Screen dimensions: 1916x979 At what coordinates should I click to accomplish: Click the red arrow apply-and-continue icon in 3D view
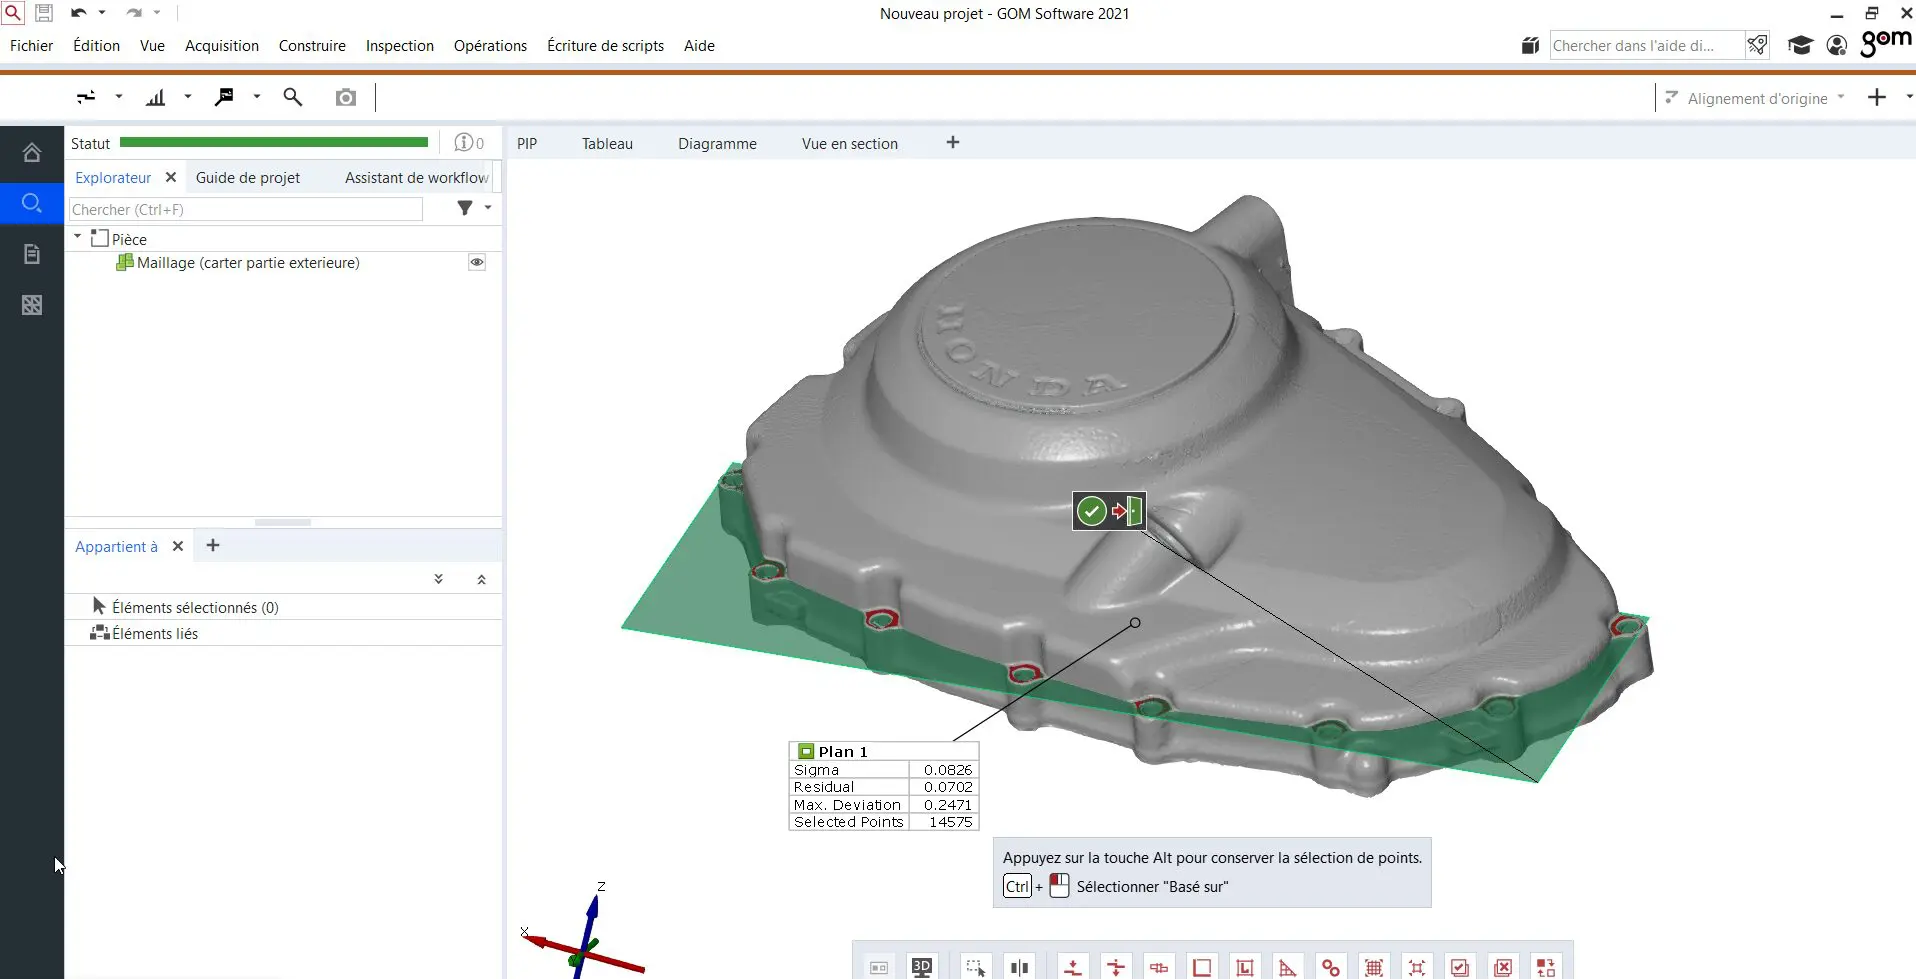pos(1127,512)
